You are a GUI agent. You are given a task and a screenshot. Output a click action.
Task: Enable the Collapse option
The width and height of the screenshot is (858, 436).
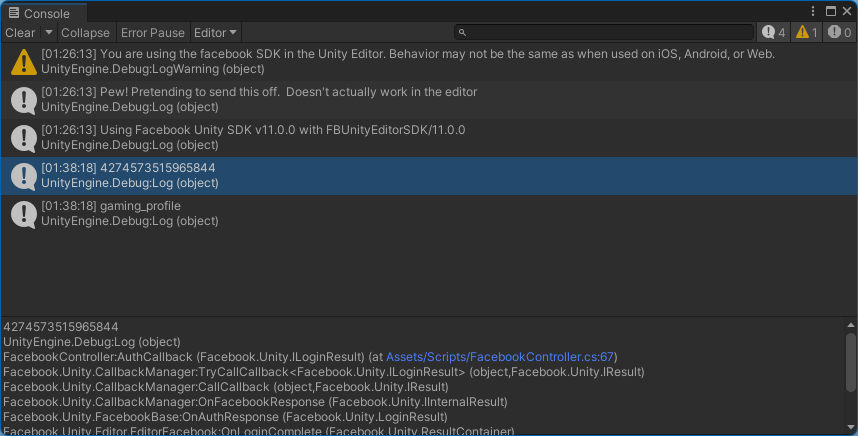point(85,33)
